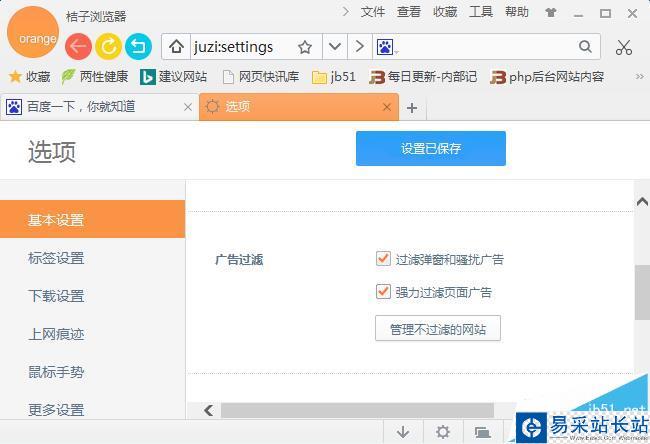
Task: Open the 工具 menu
Action: coord(481,12)
